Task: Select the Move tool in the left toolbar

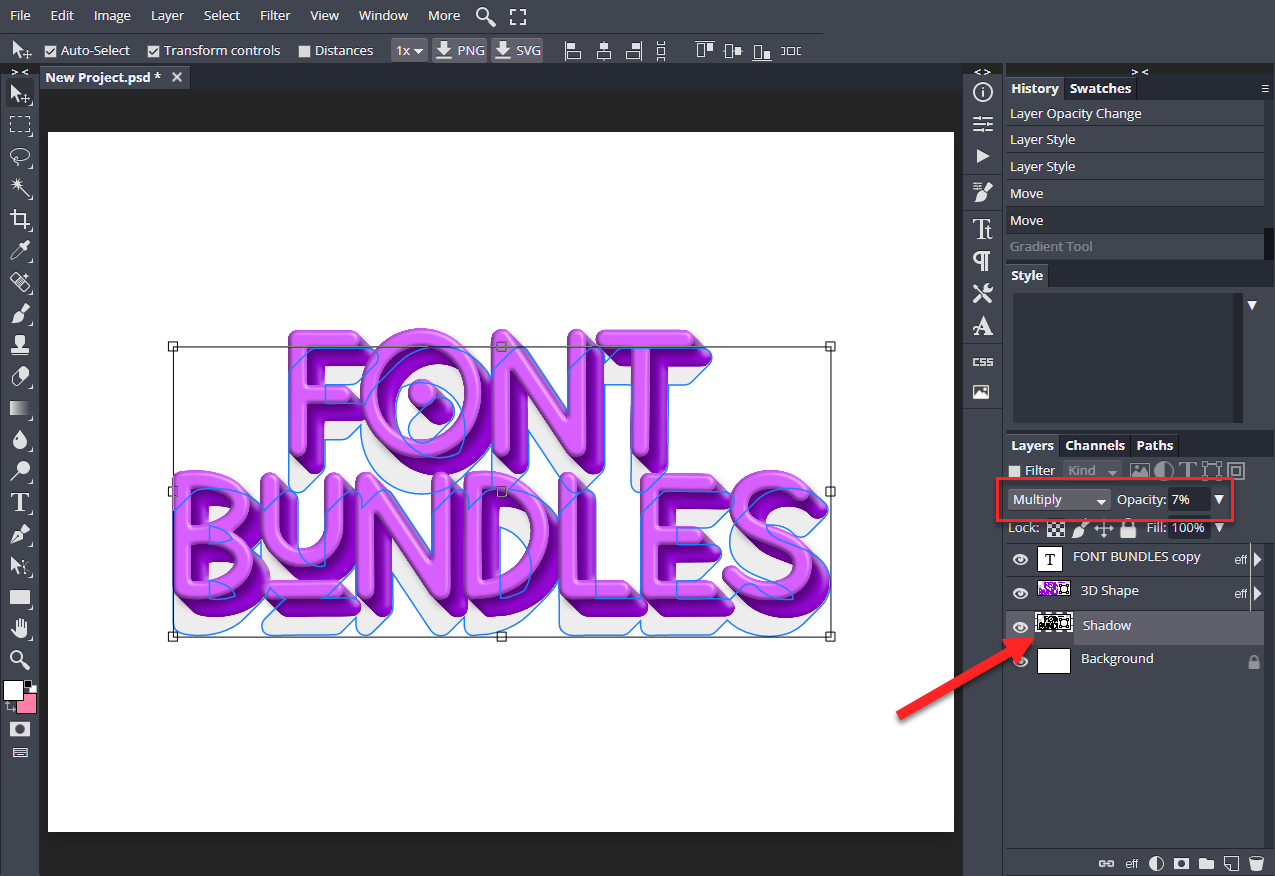Action: click(x=19, y=94)
